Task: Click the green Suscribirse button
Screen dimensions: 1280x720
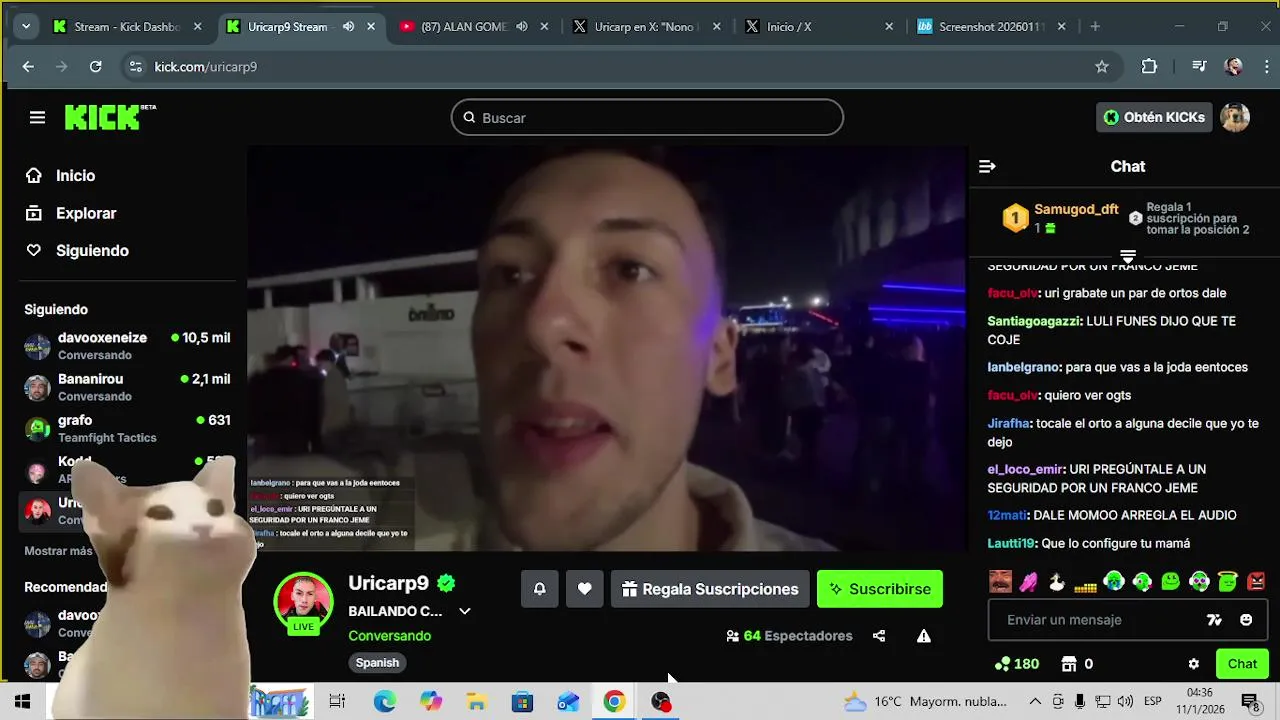Action: 880,589
